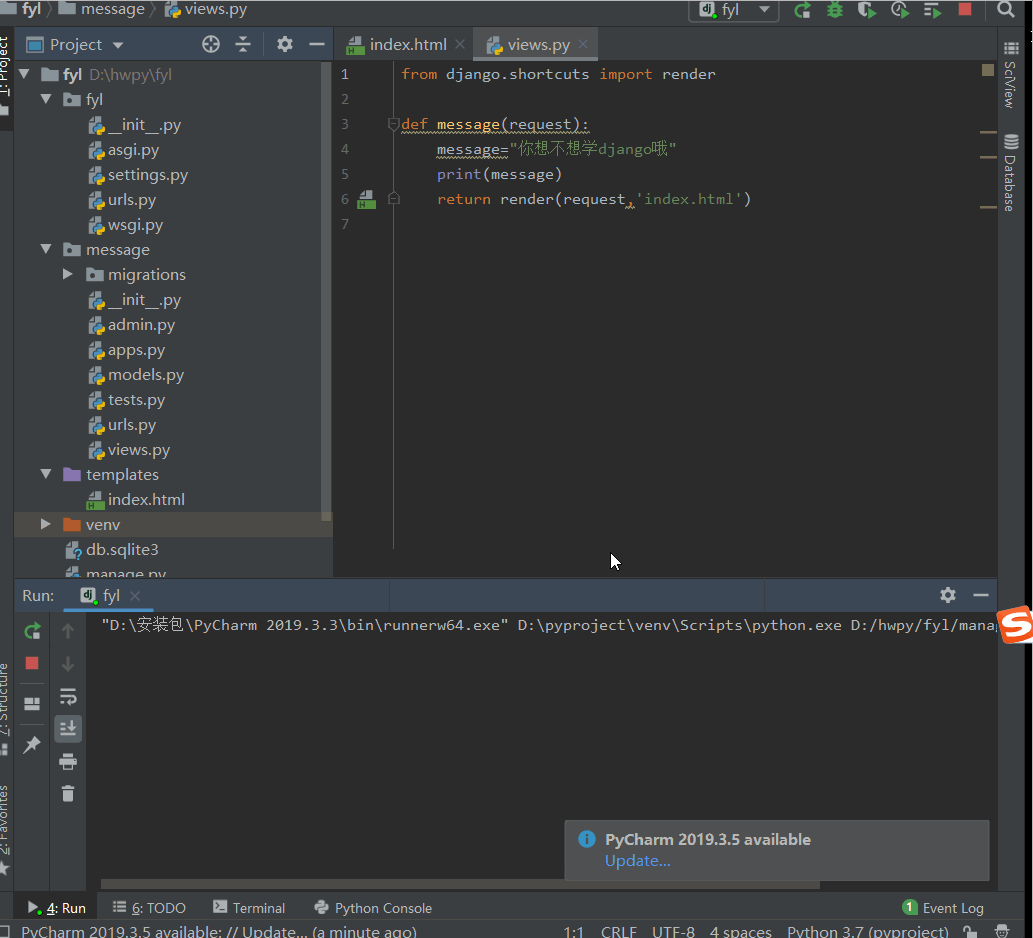
Task: Locate current file in Project tree
Action: pos(211,44)
